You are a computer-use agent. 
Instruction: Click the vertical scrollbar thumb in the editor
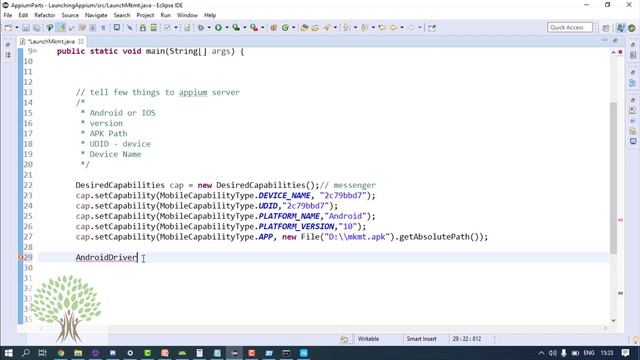click(613, 178)
